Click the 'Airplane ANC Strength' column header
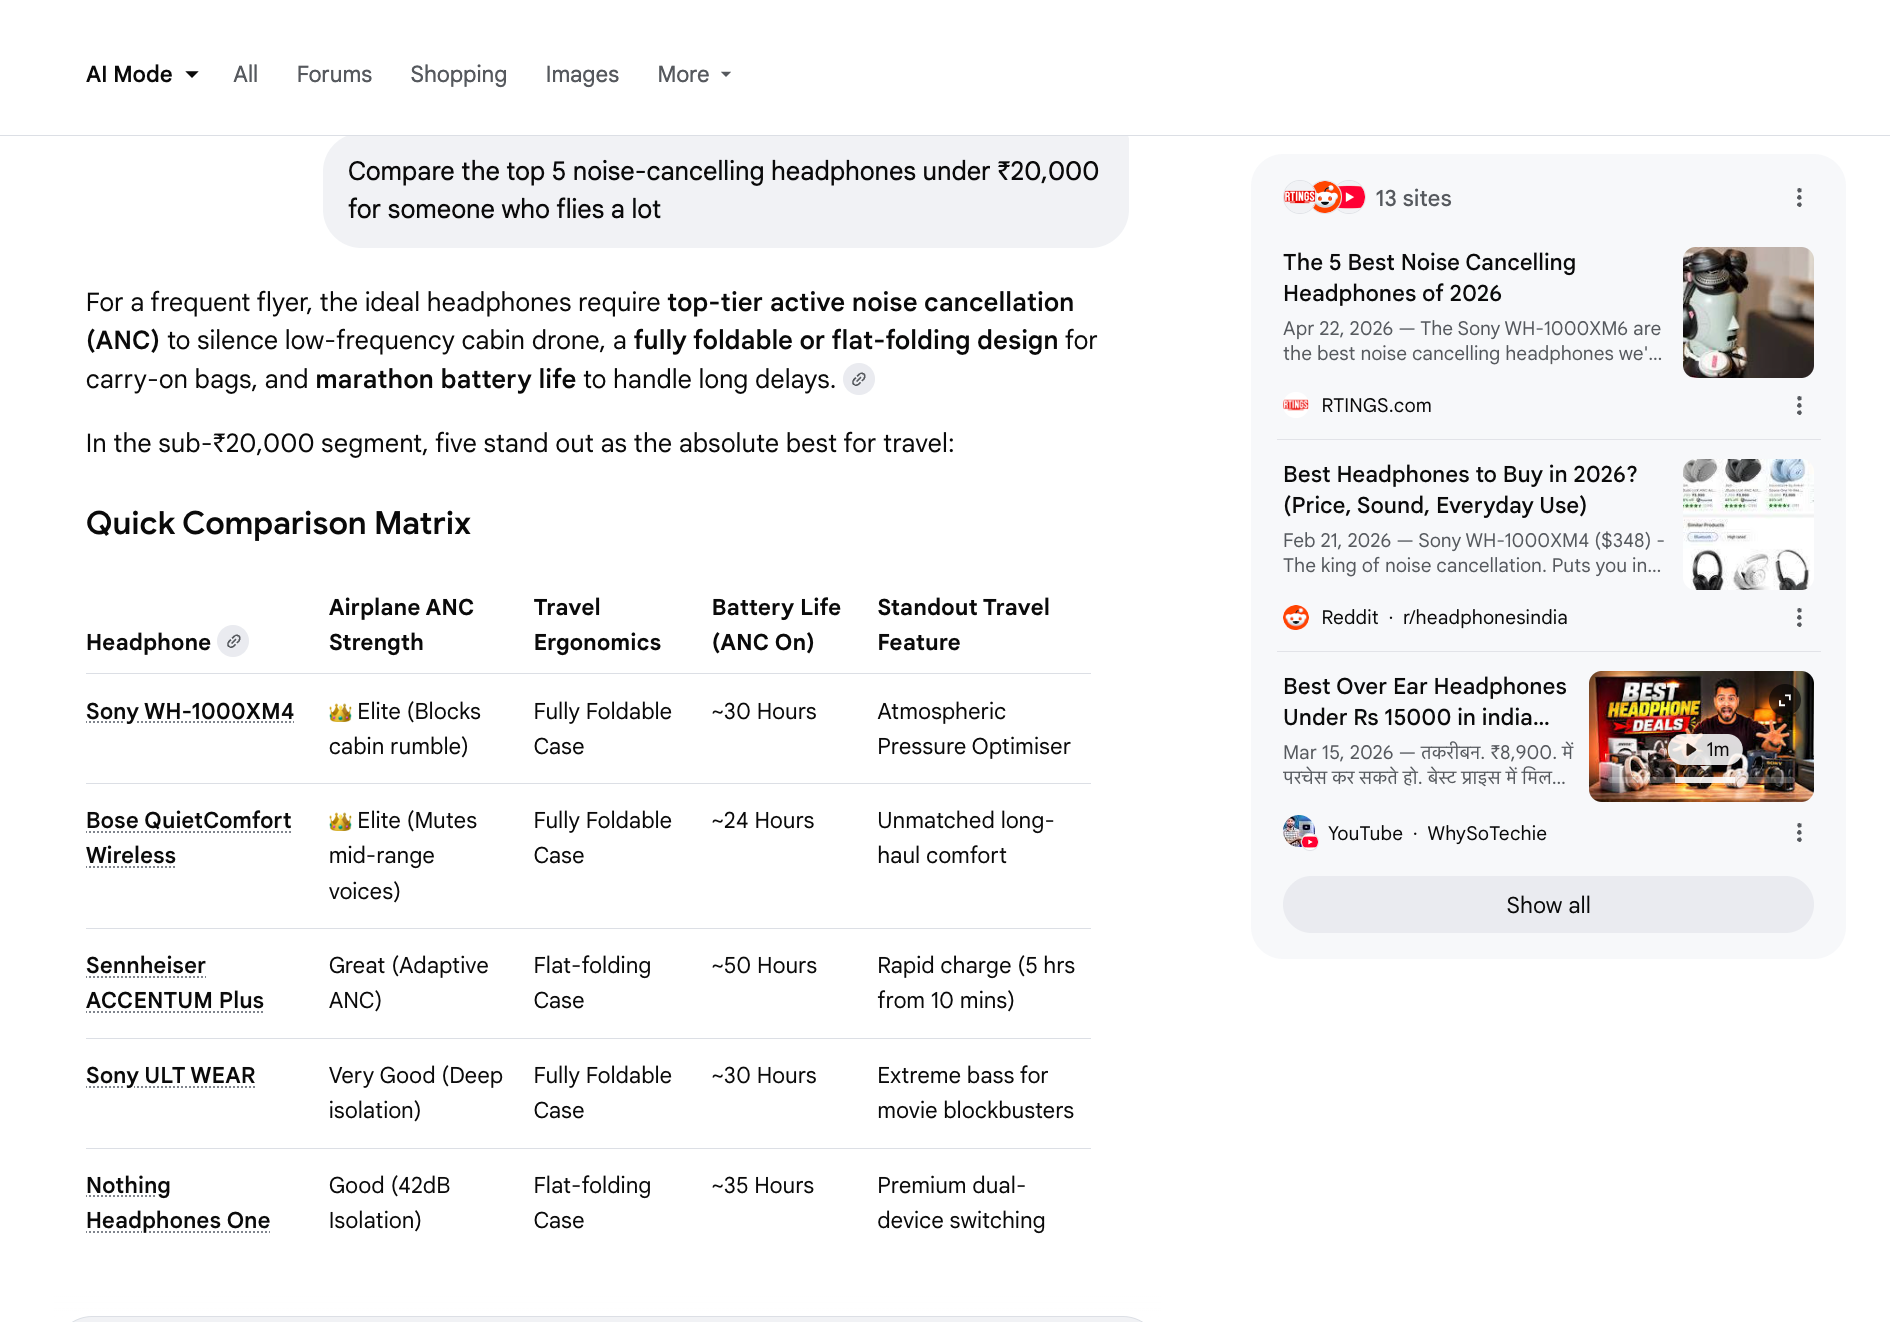 (x=401, y=625)
